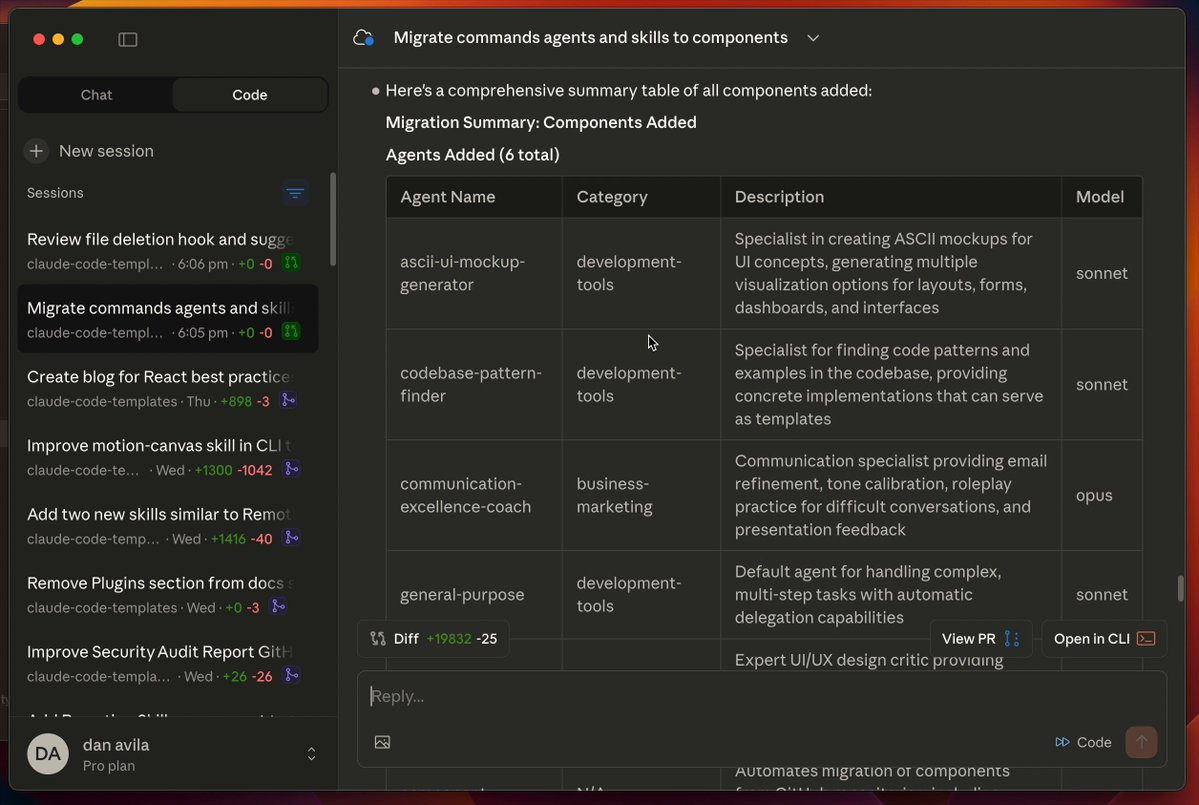1199x805 pixels.
Task: Attach an image using the picture icon
Action: pyautogui.click(x=382, y=742)
